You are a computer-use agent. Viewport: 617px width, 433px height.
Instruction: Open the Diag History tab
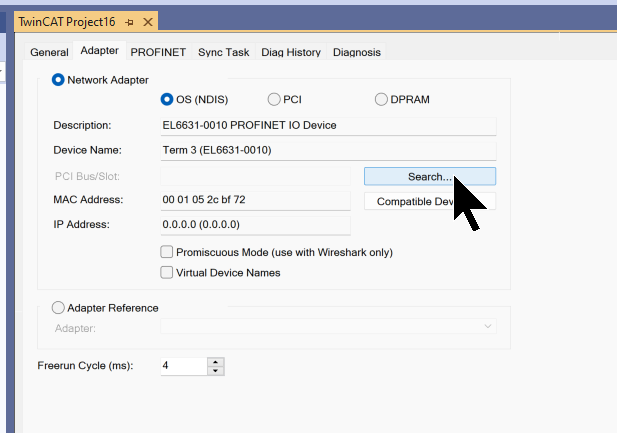coord(291,52)
